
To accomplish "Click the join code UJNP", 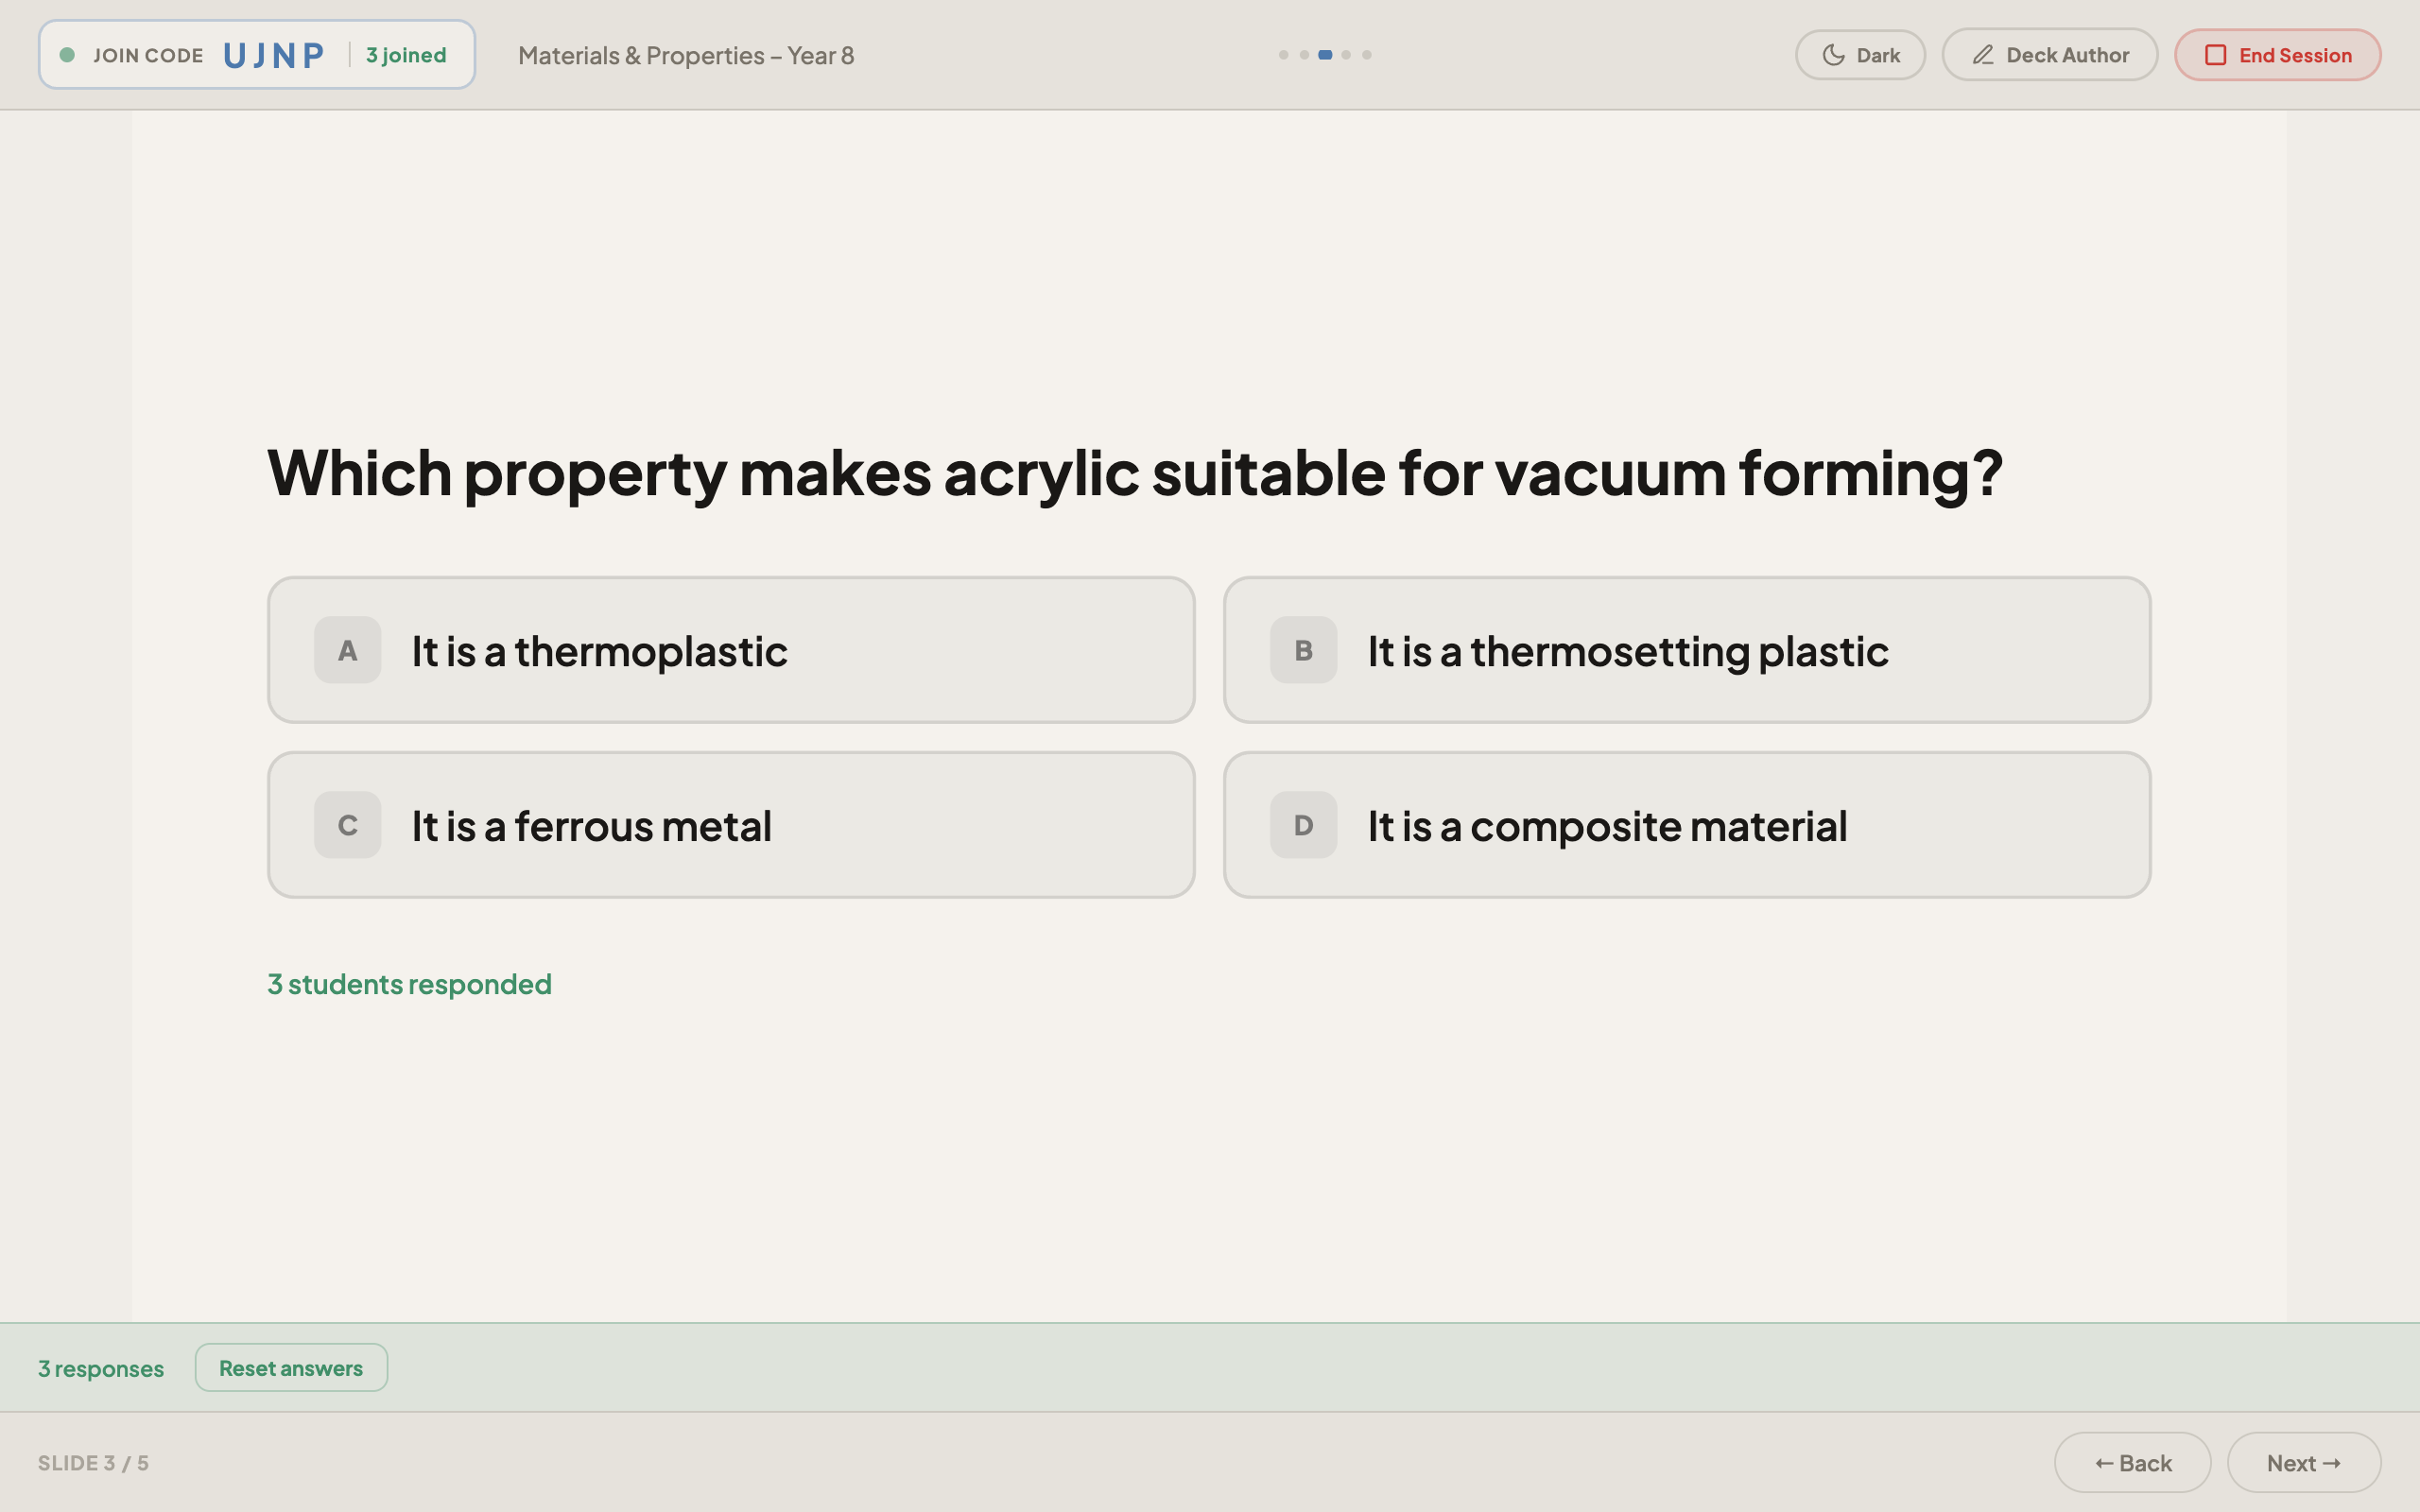I will coord(274,55).
